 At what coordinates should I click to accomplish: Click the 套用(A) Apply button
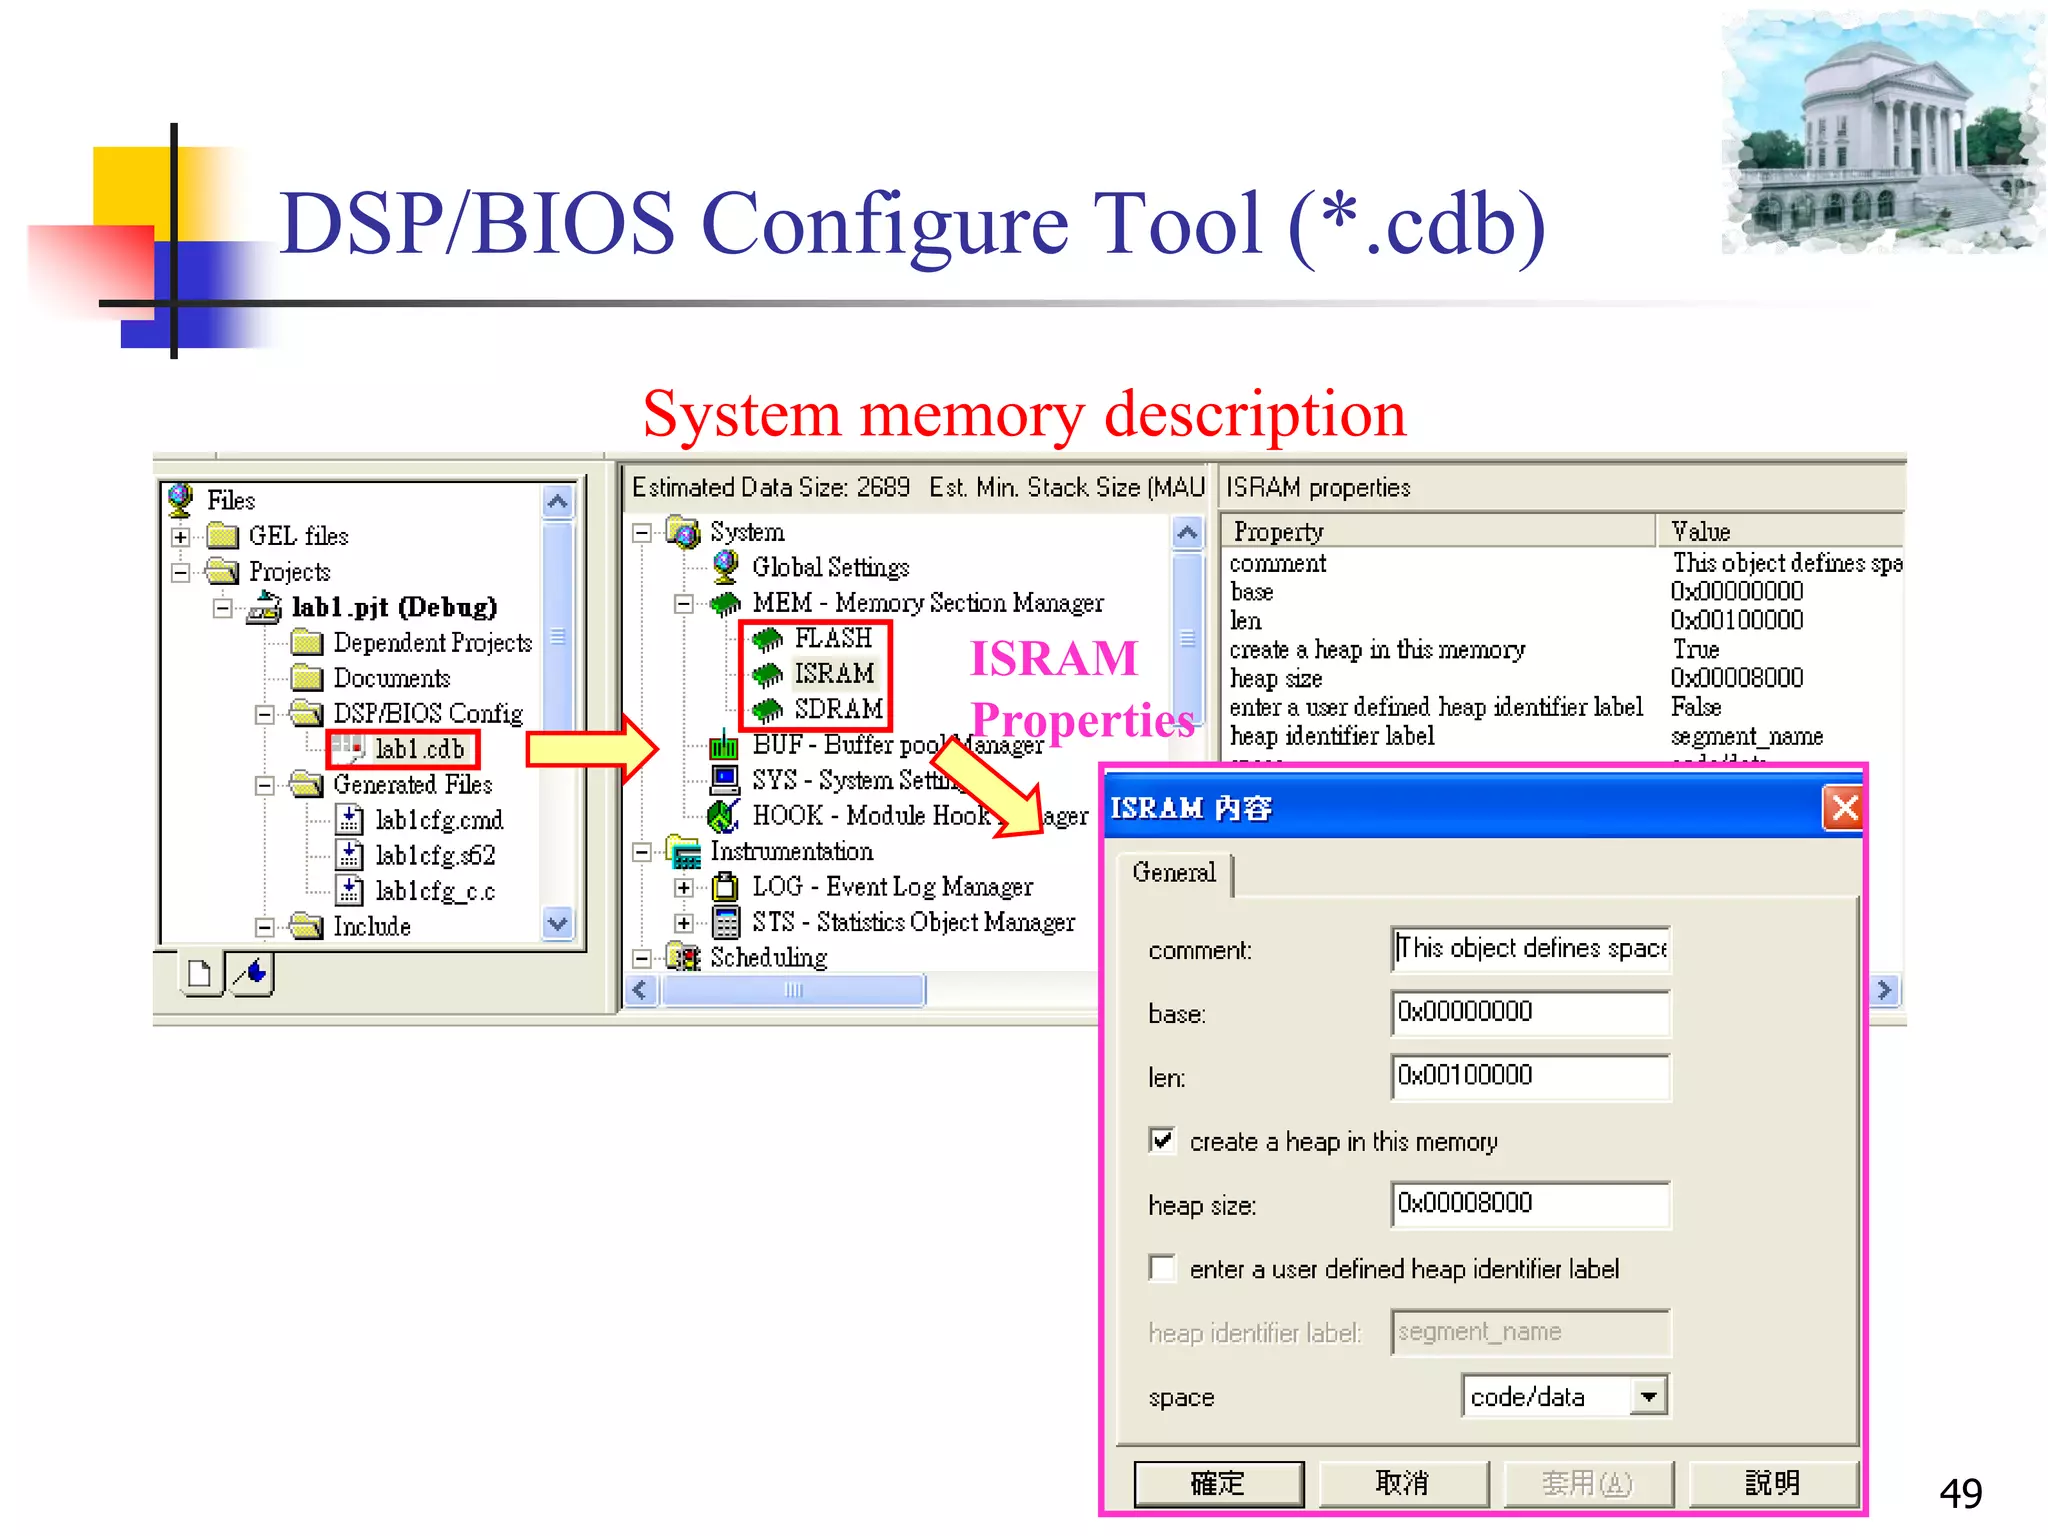click(x=1588, y=1483)
